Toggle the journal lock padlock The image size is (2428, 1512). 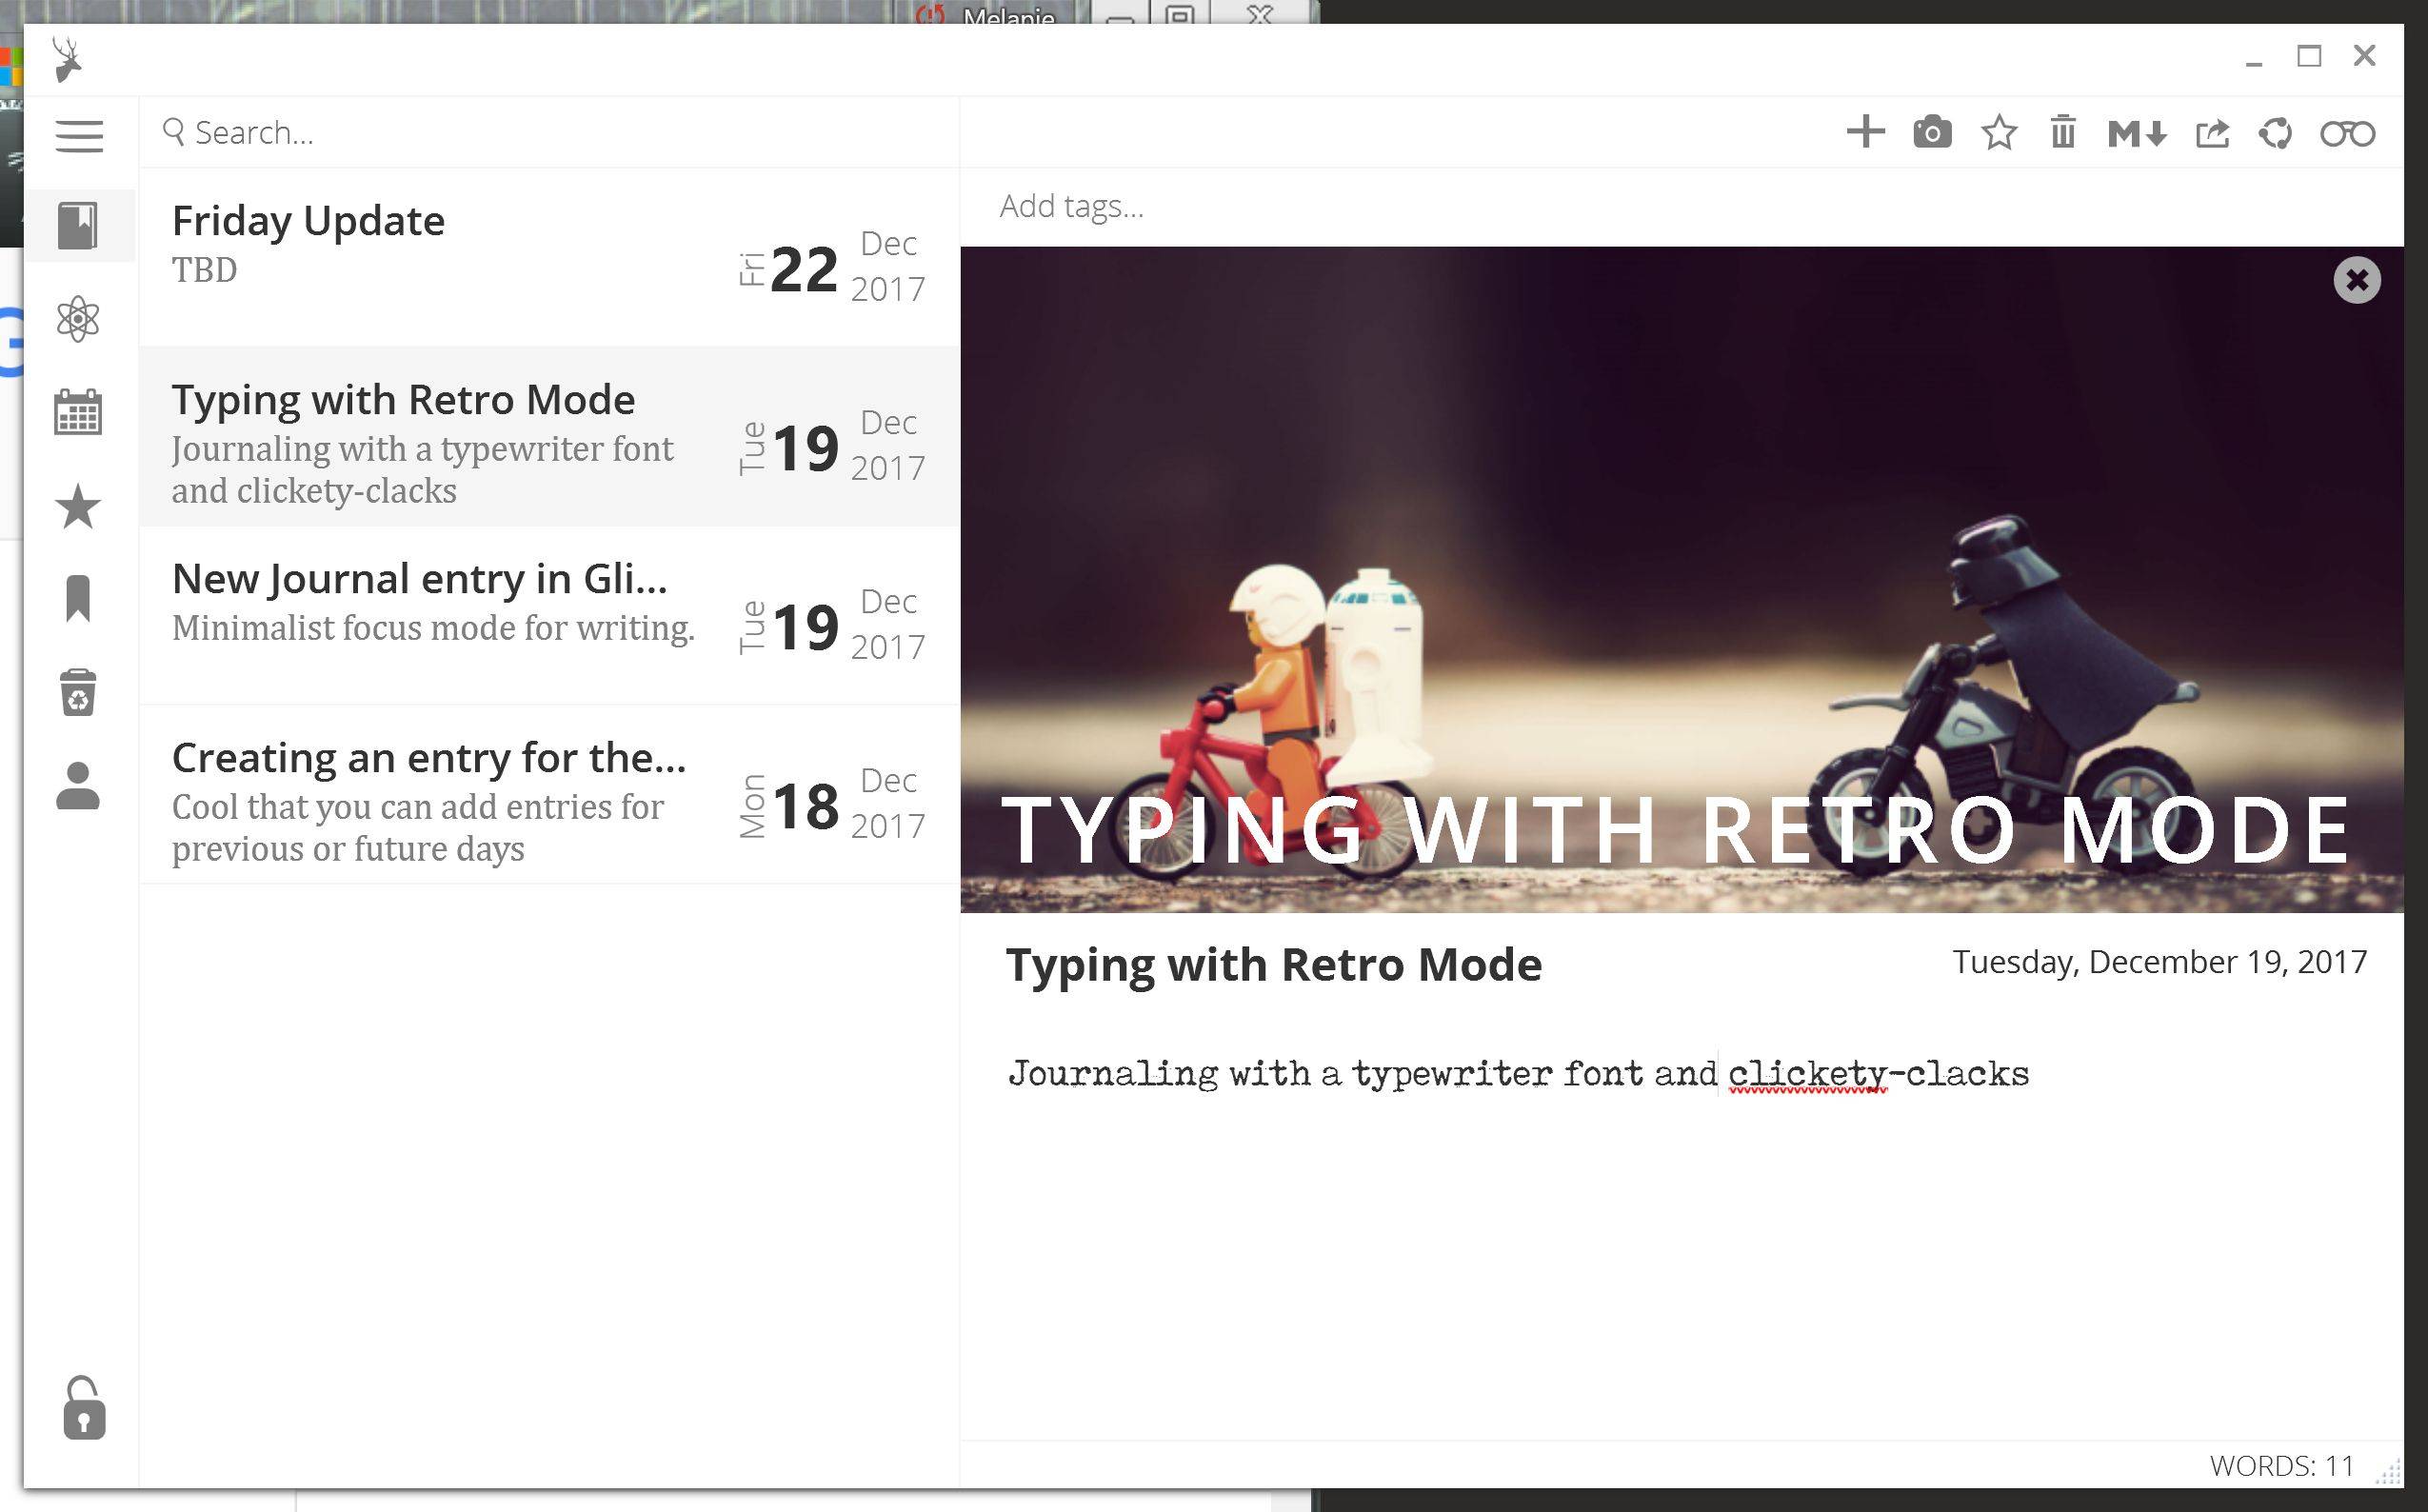coord(84,1408)
